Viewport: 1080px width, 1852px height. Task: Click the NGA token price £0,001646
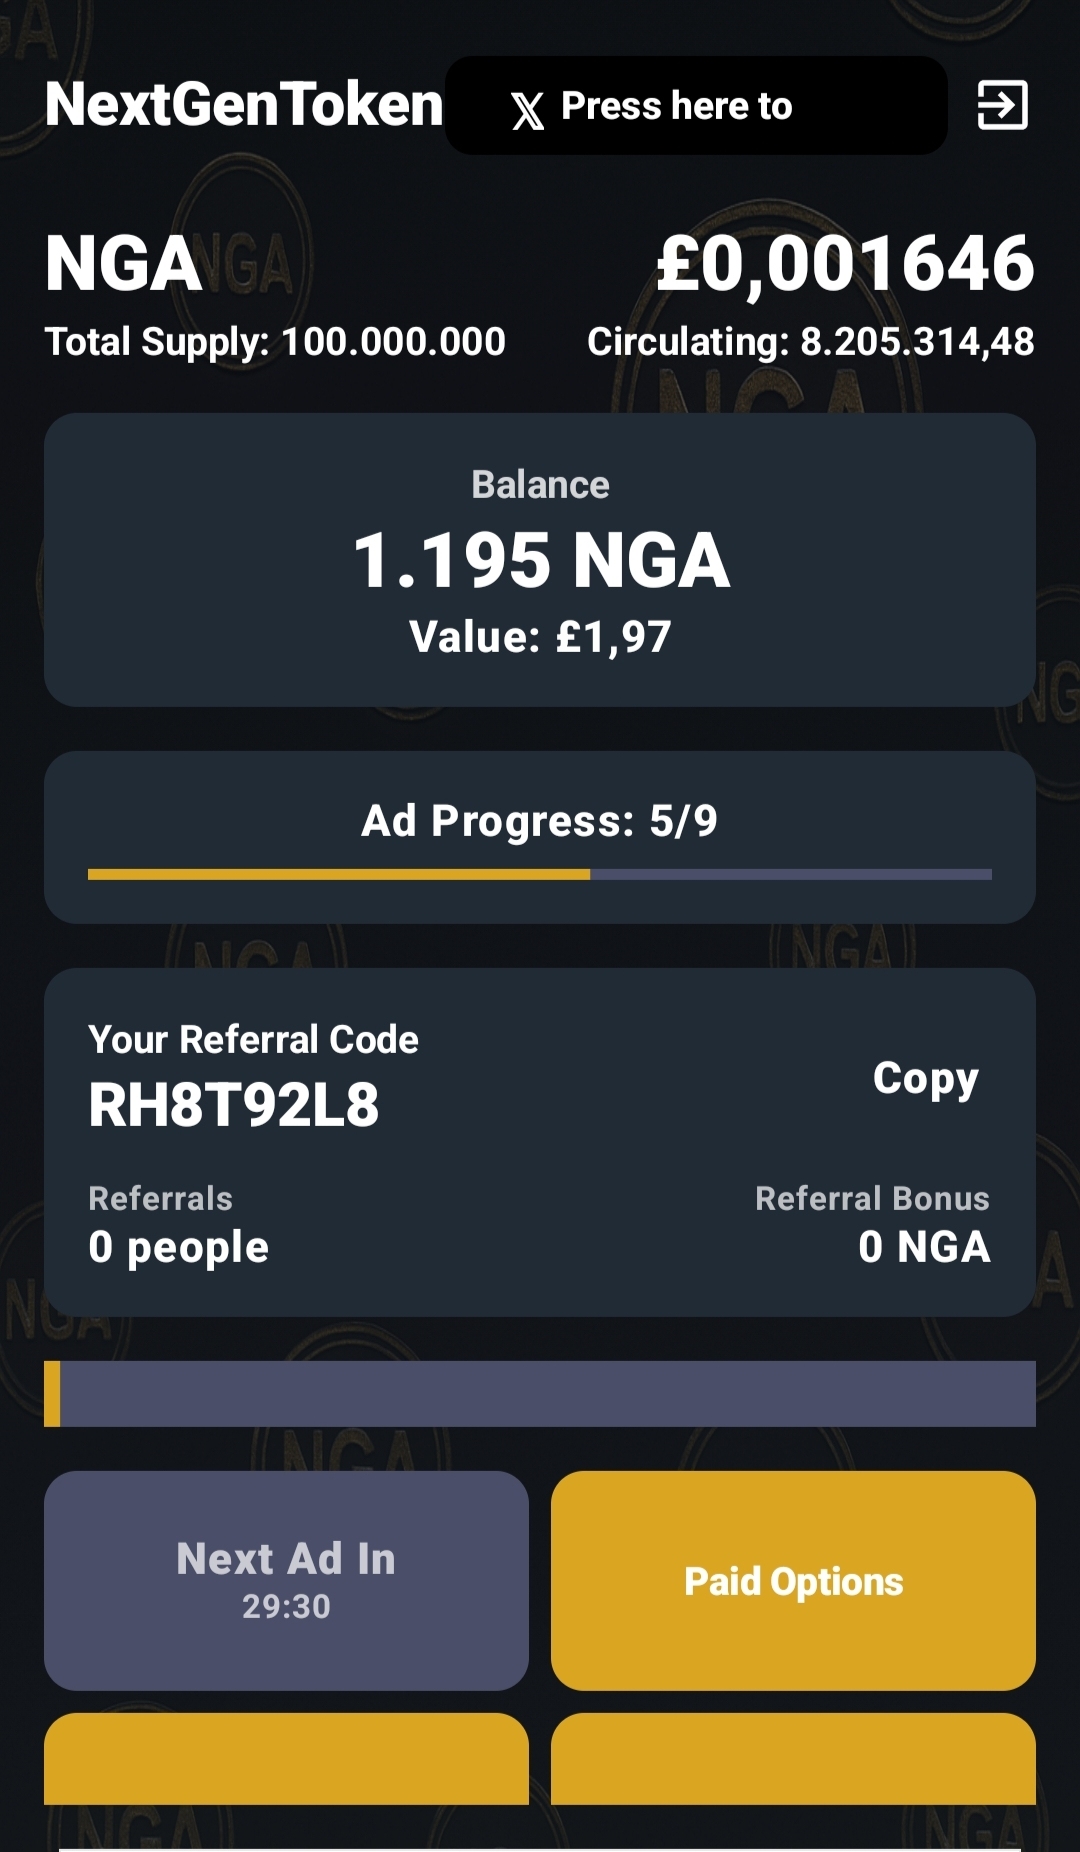[845, 264]
